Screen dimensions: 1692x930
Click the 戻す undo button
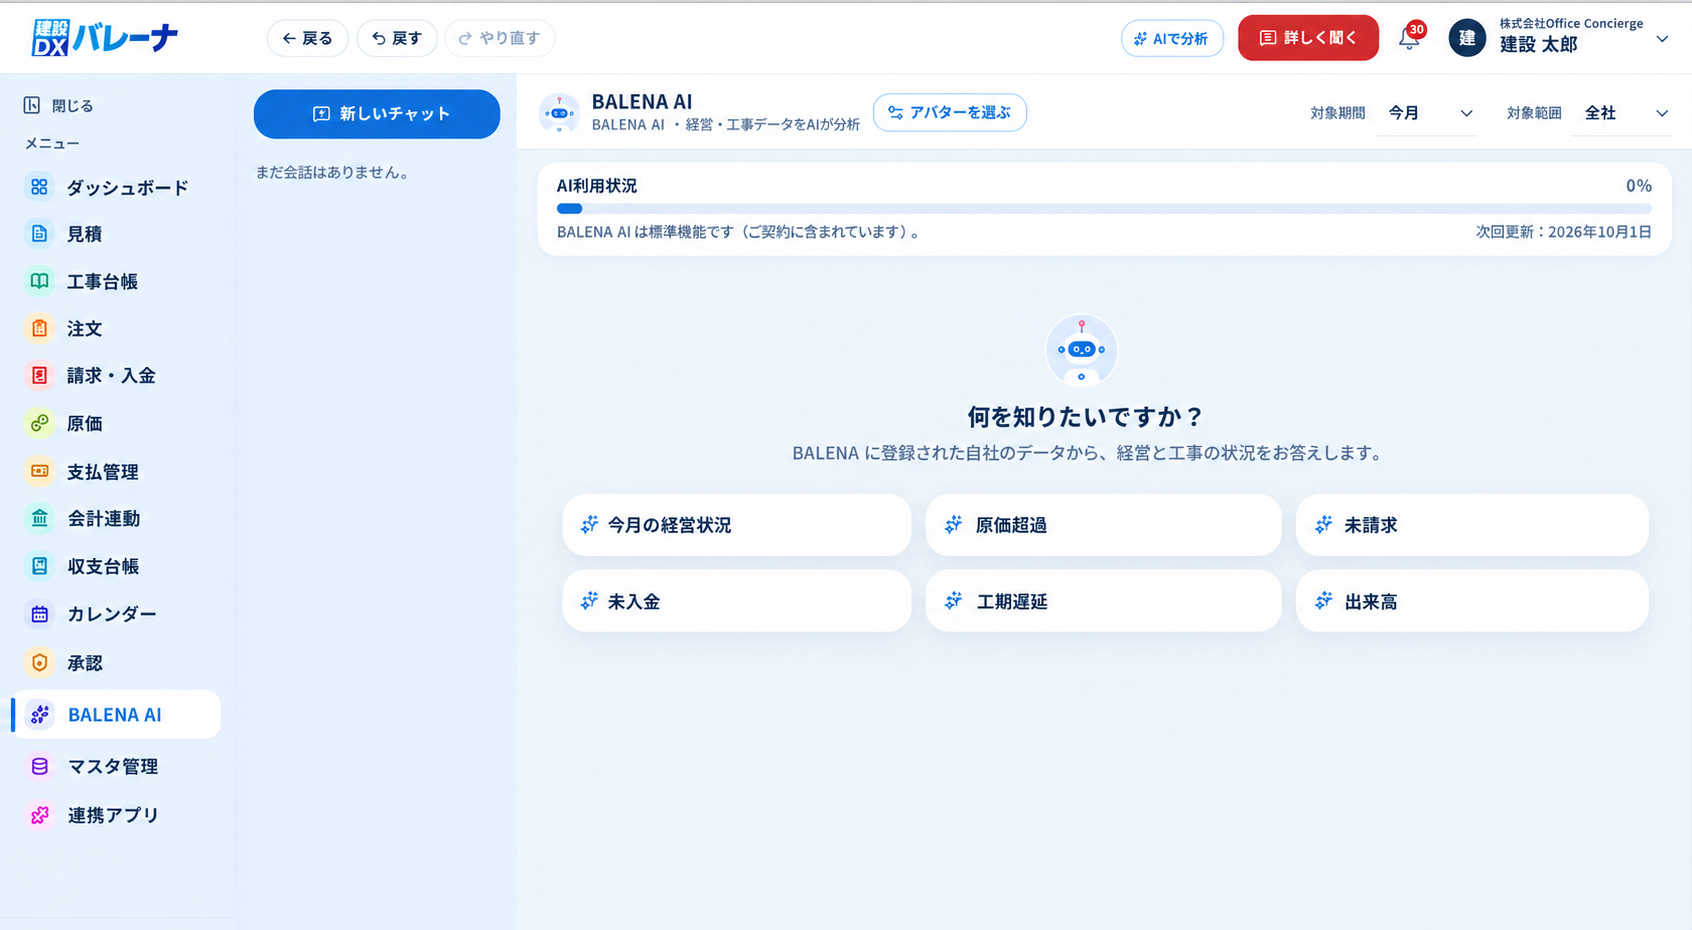397,38
